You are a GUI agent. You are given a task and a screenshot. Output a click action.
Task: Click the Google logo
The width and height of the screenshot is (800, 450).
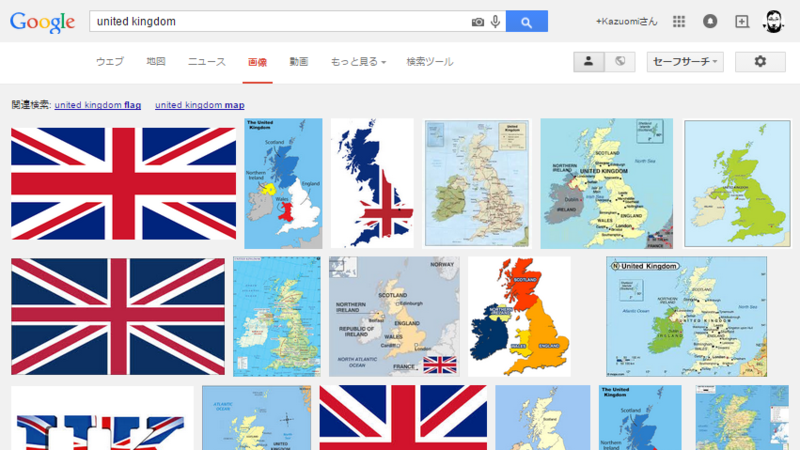(42, 21)
